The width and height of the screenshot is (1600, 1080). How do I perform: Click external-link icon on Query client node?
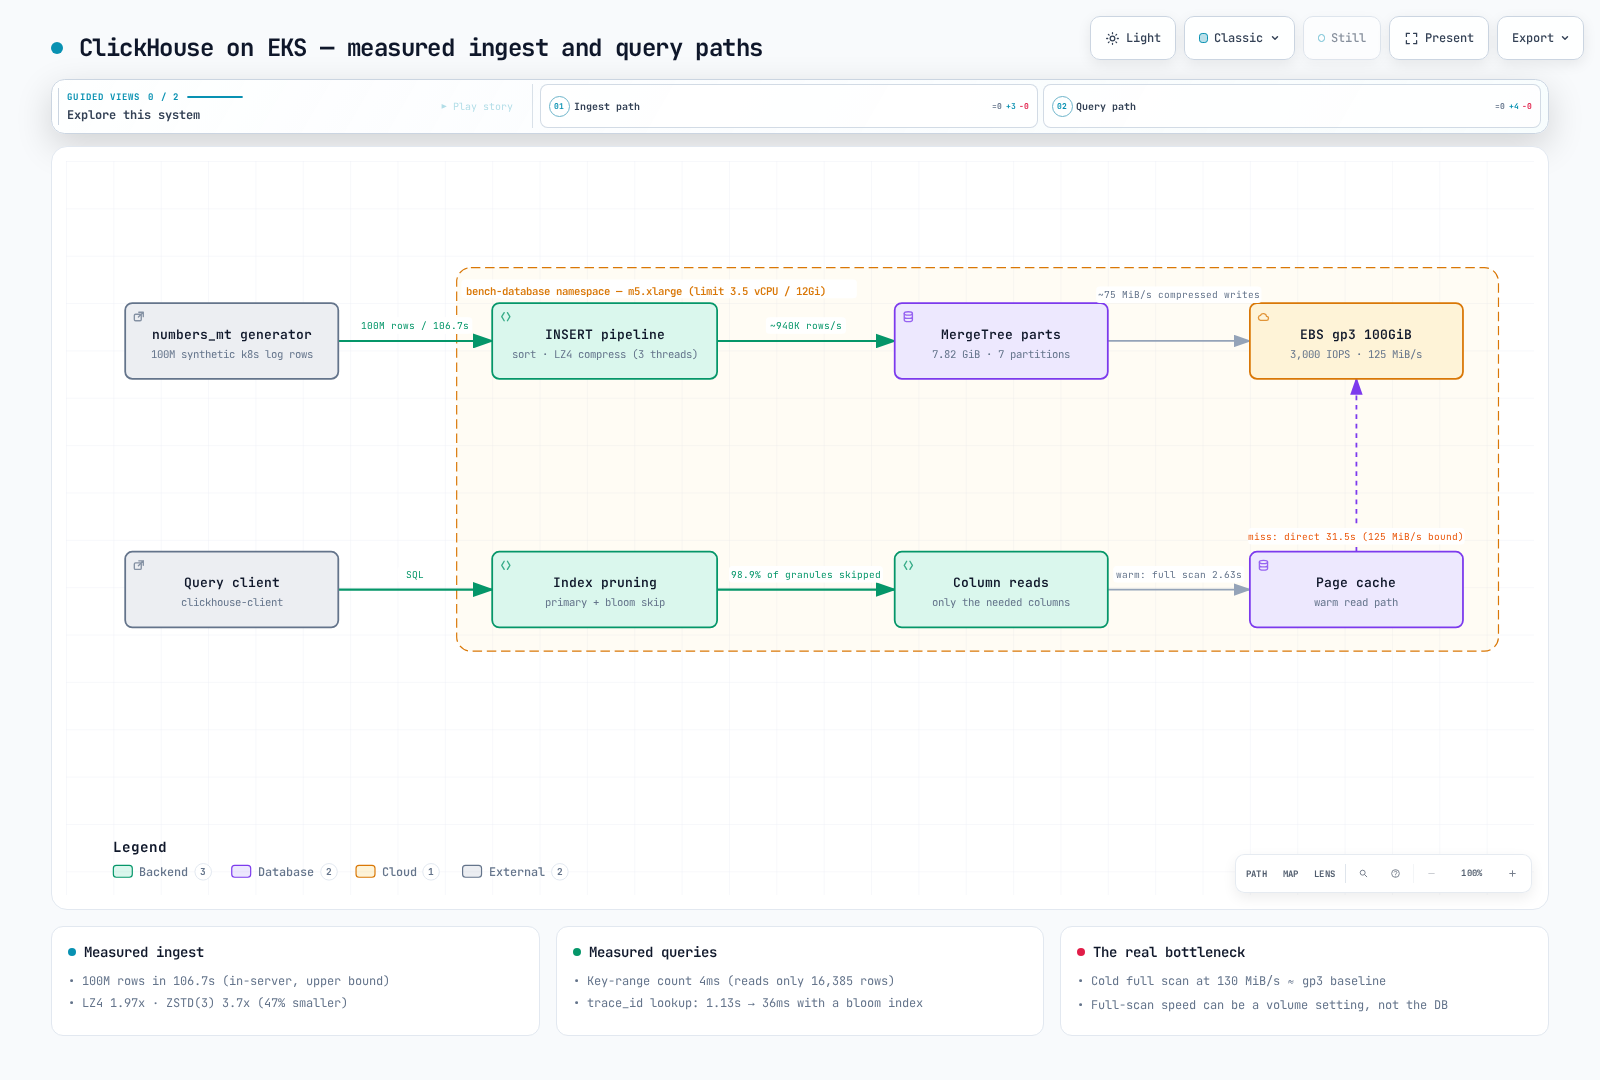click(139, 565)
